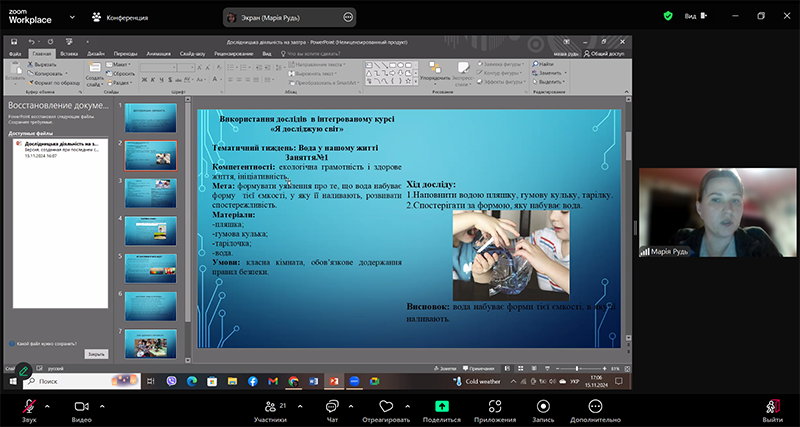
Task: Open the Макет layout dropdown
Action: click(119, 65)
